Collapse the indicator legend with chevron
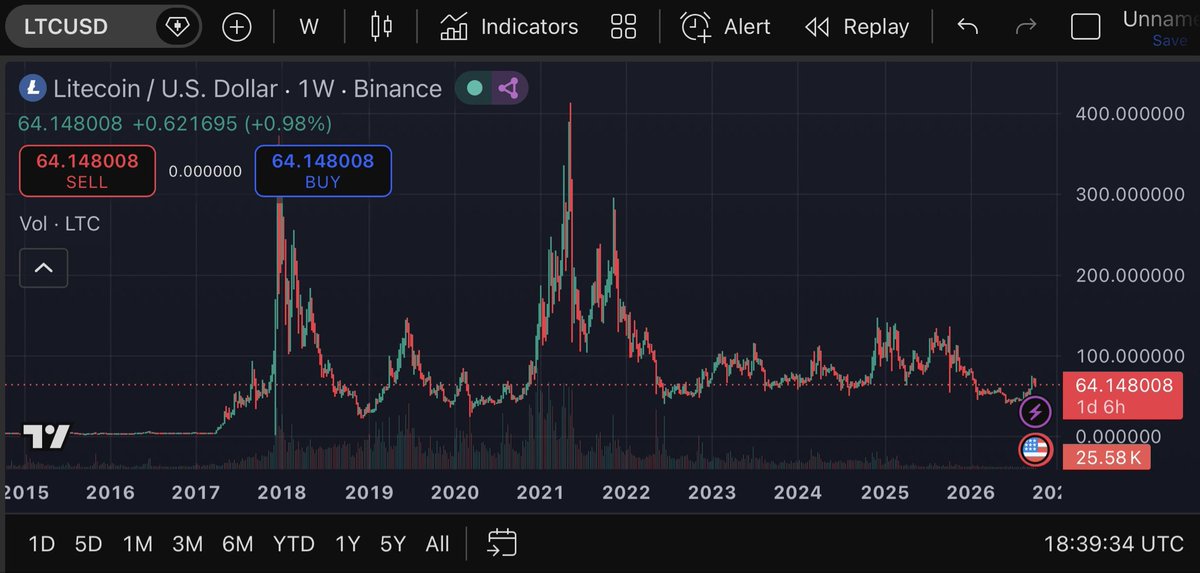 44,267
